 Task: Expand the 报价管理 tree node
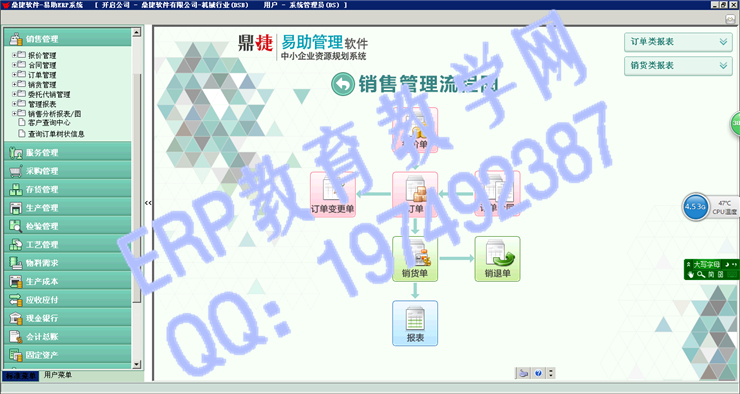pos(14,55)
